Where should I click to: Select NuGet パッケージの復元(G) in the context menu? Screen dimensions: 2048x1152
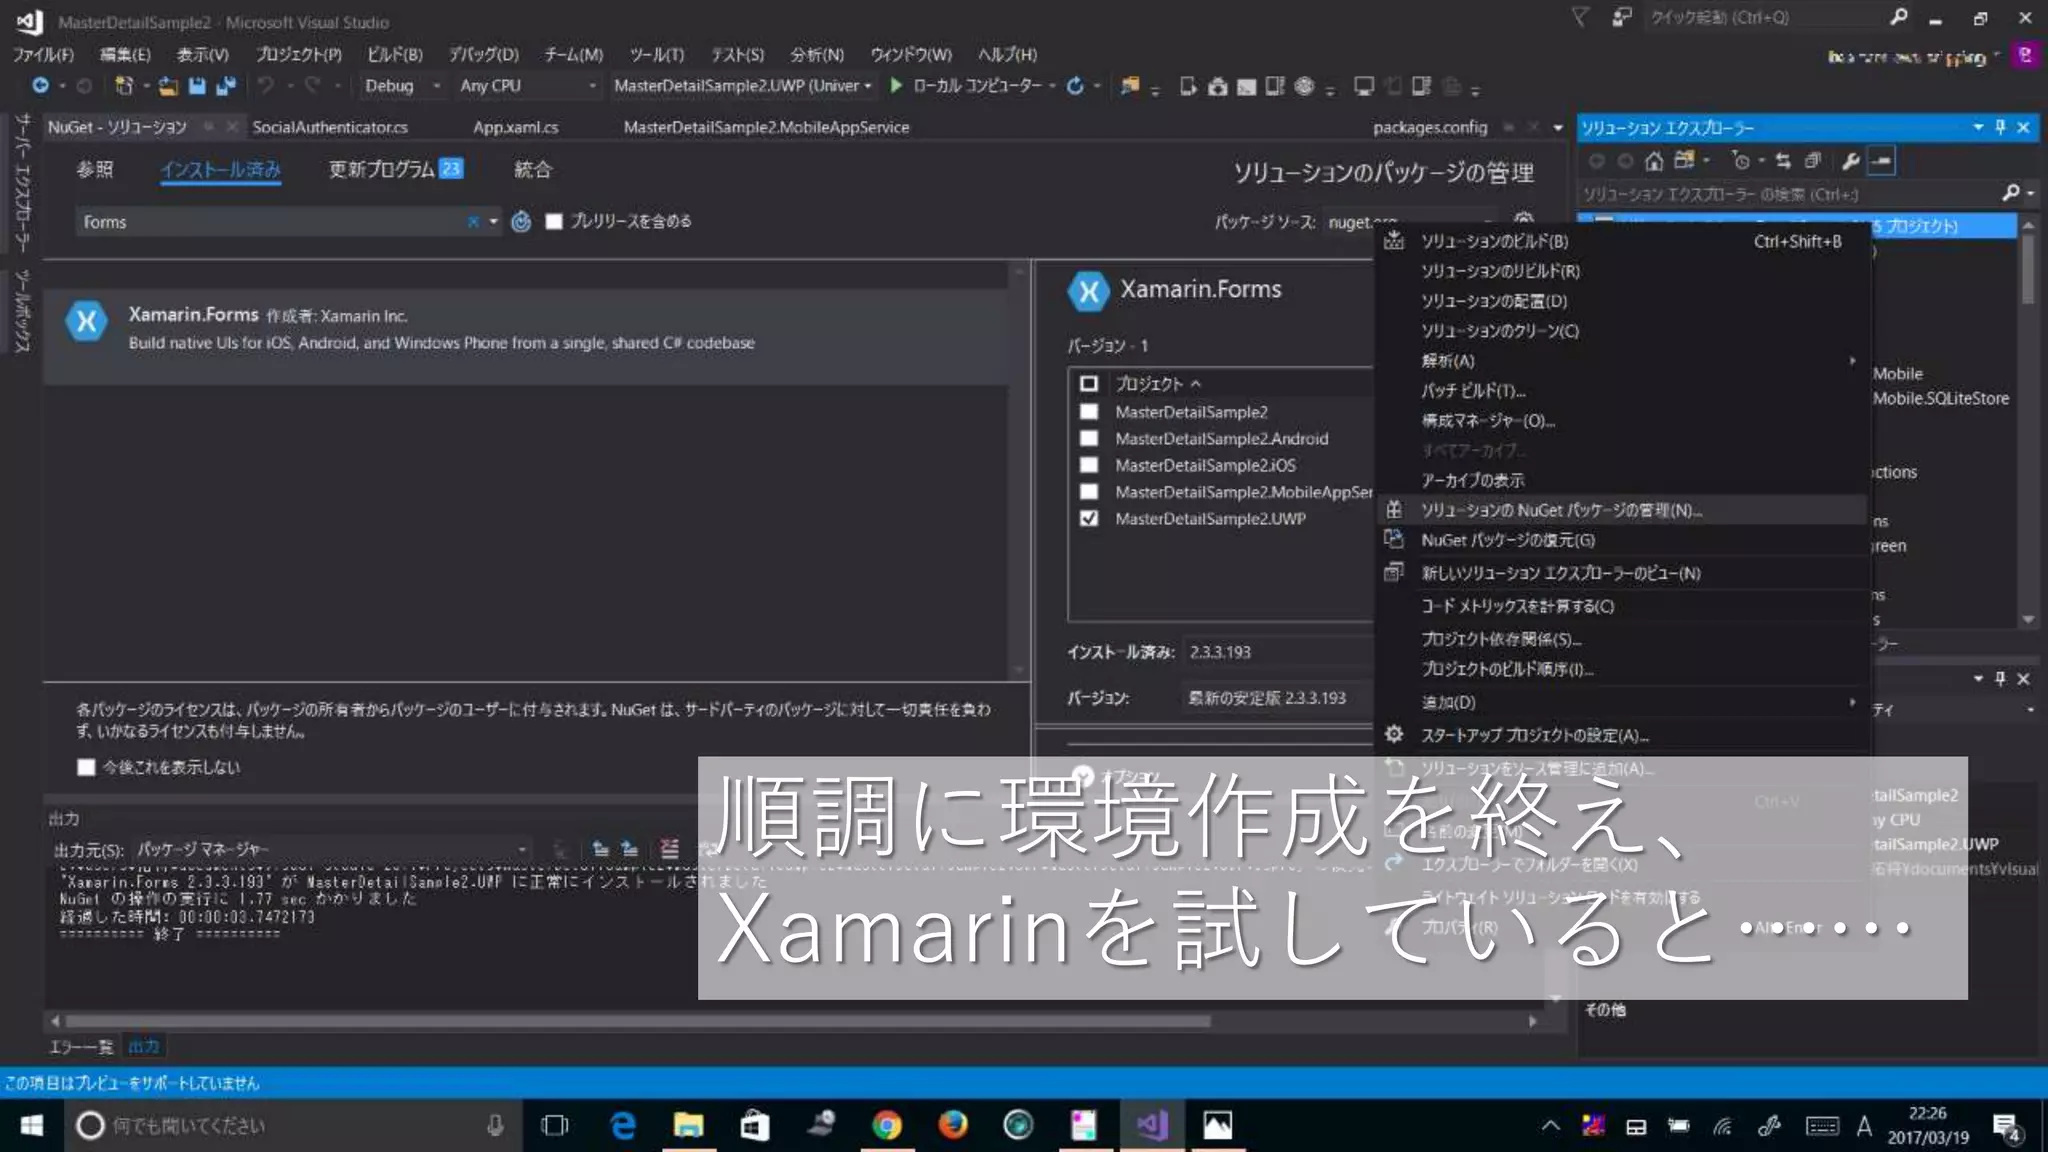pyautogui.click(x=1622, y=540)
